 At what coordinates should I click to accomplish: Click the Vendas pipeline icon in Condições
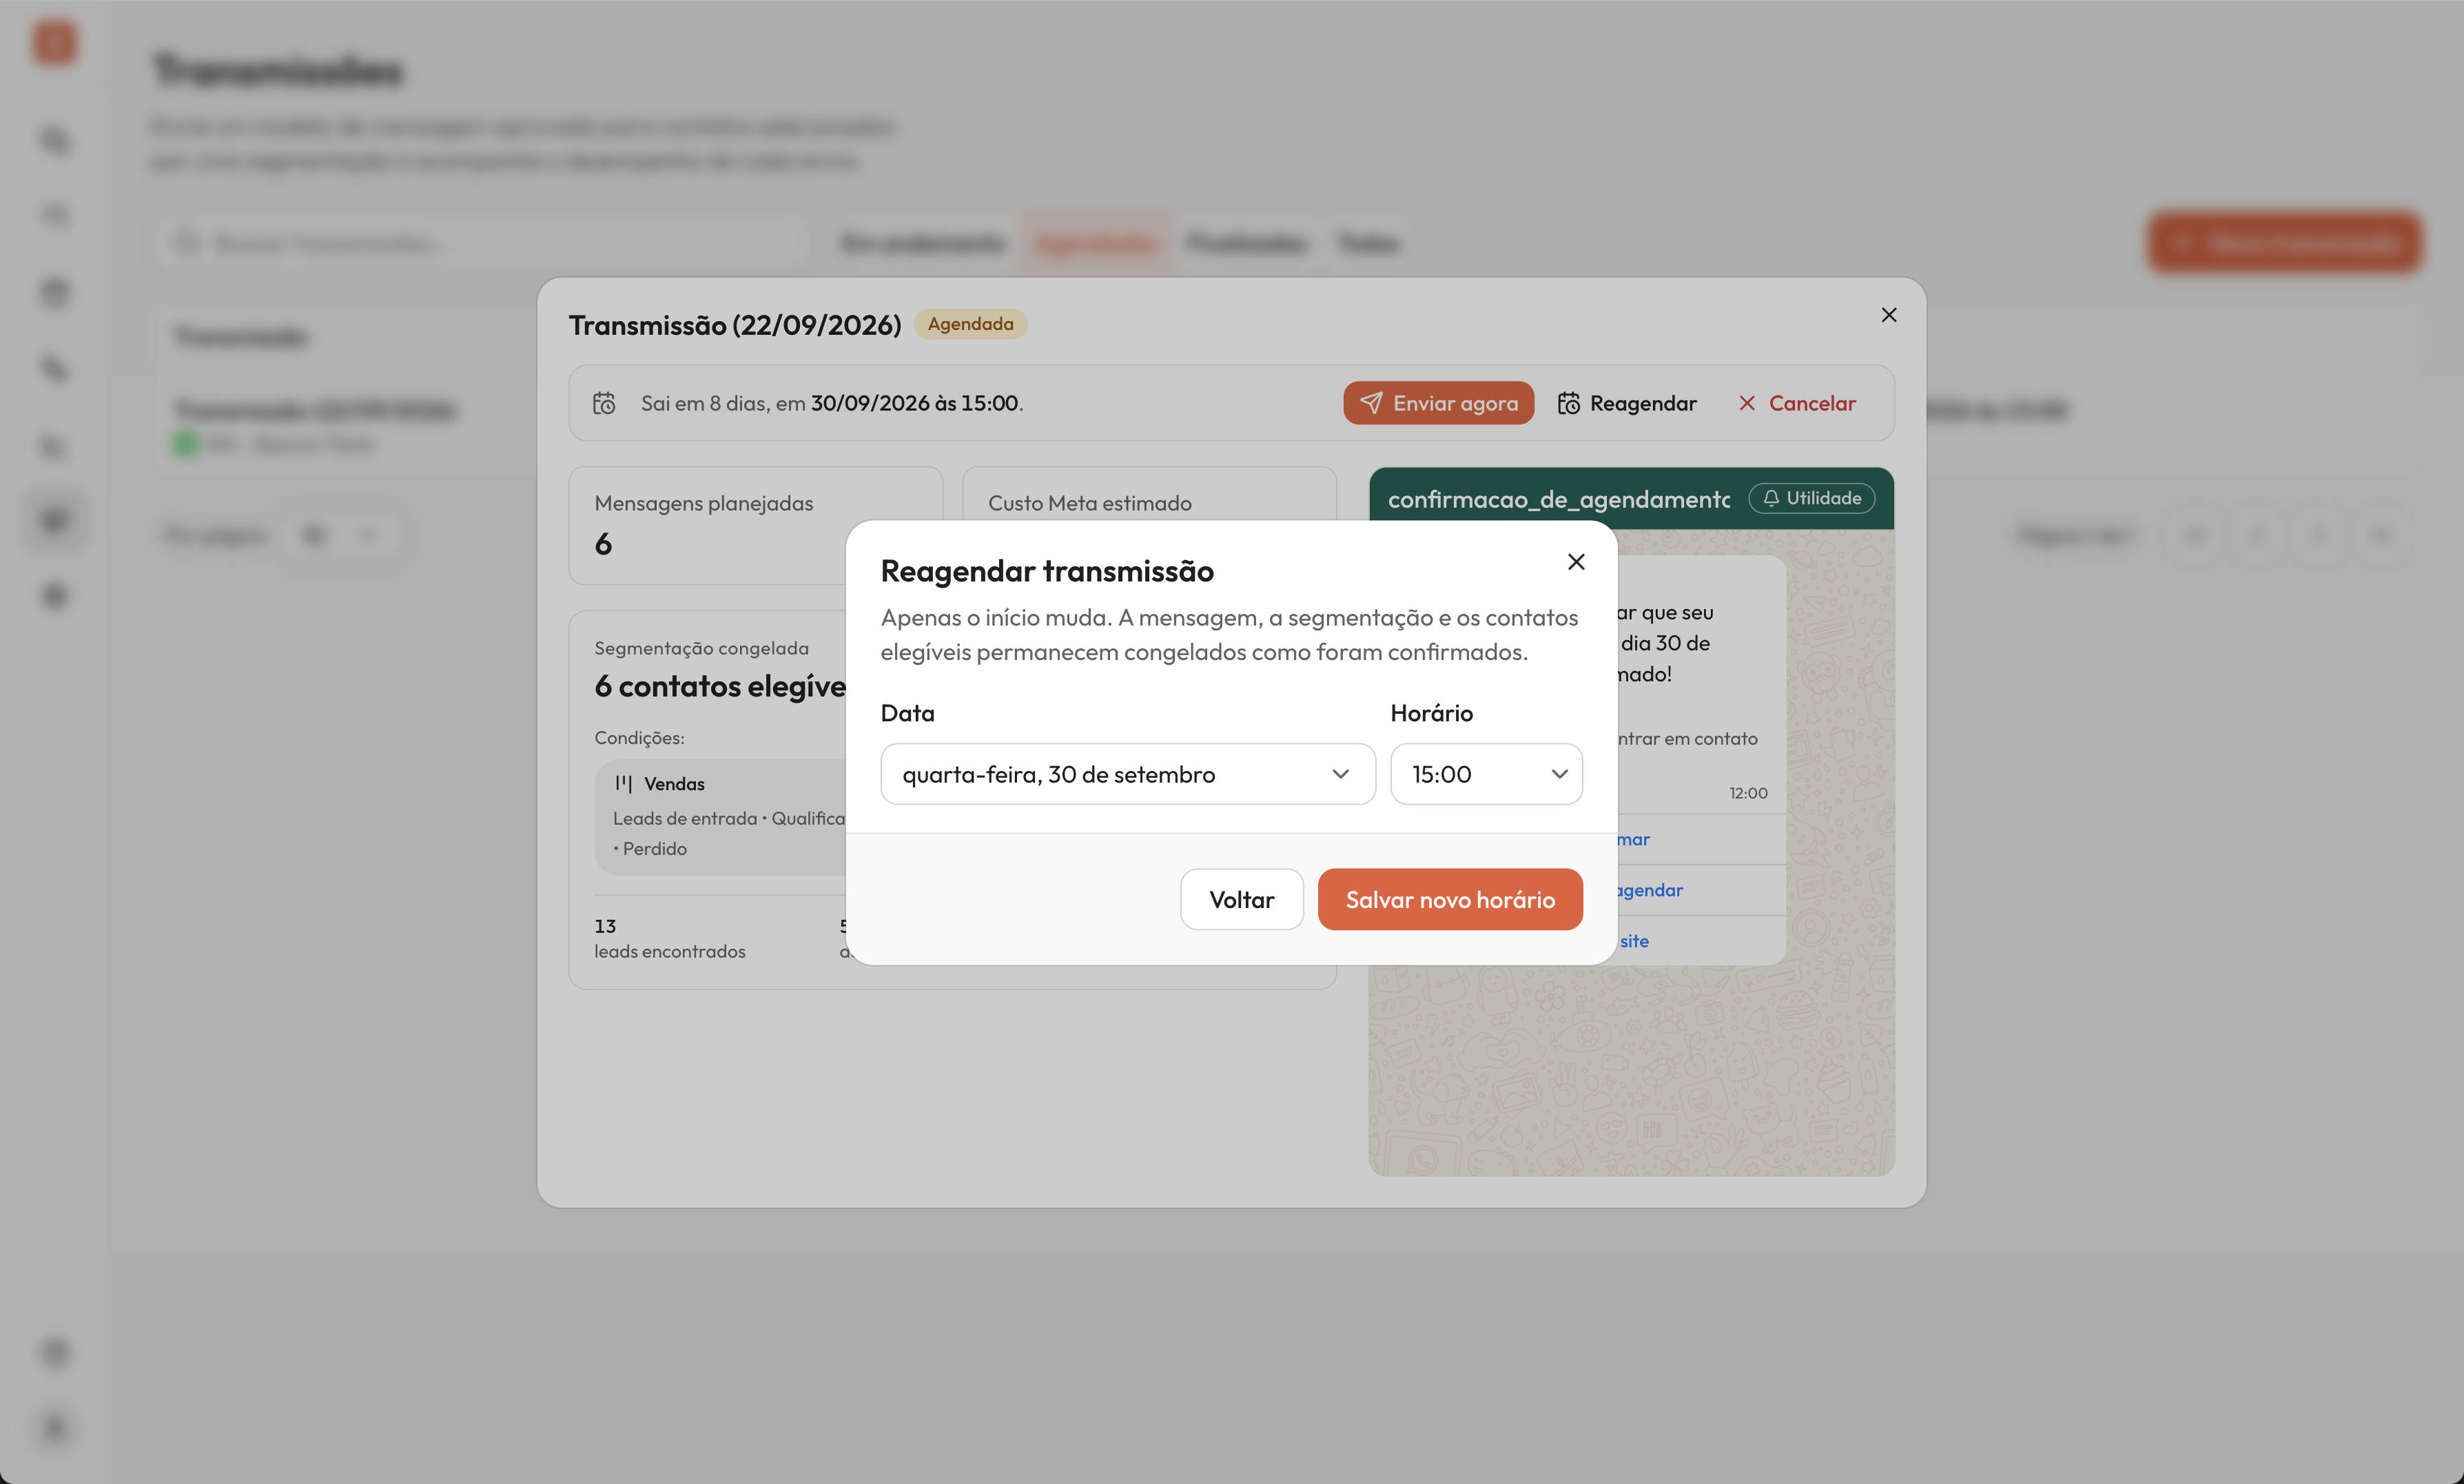click(x=623, y=783)
